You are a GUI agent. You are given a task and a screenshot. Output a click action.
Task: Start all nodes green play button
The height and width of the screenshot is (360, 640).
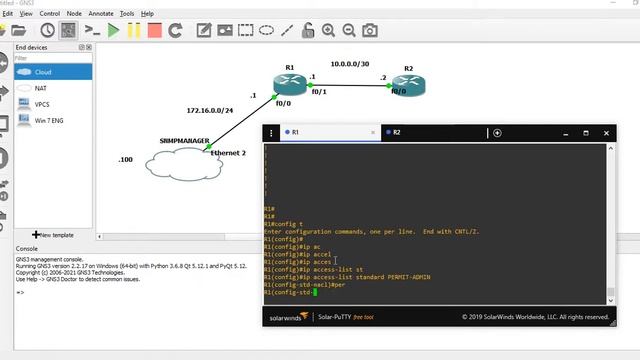[x=113, y=31]
